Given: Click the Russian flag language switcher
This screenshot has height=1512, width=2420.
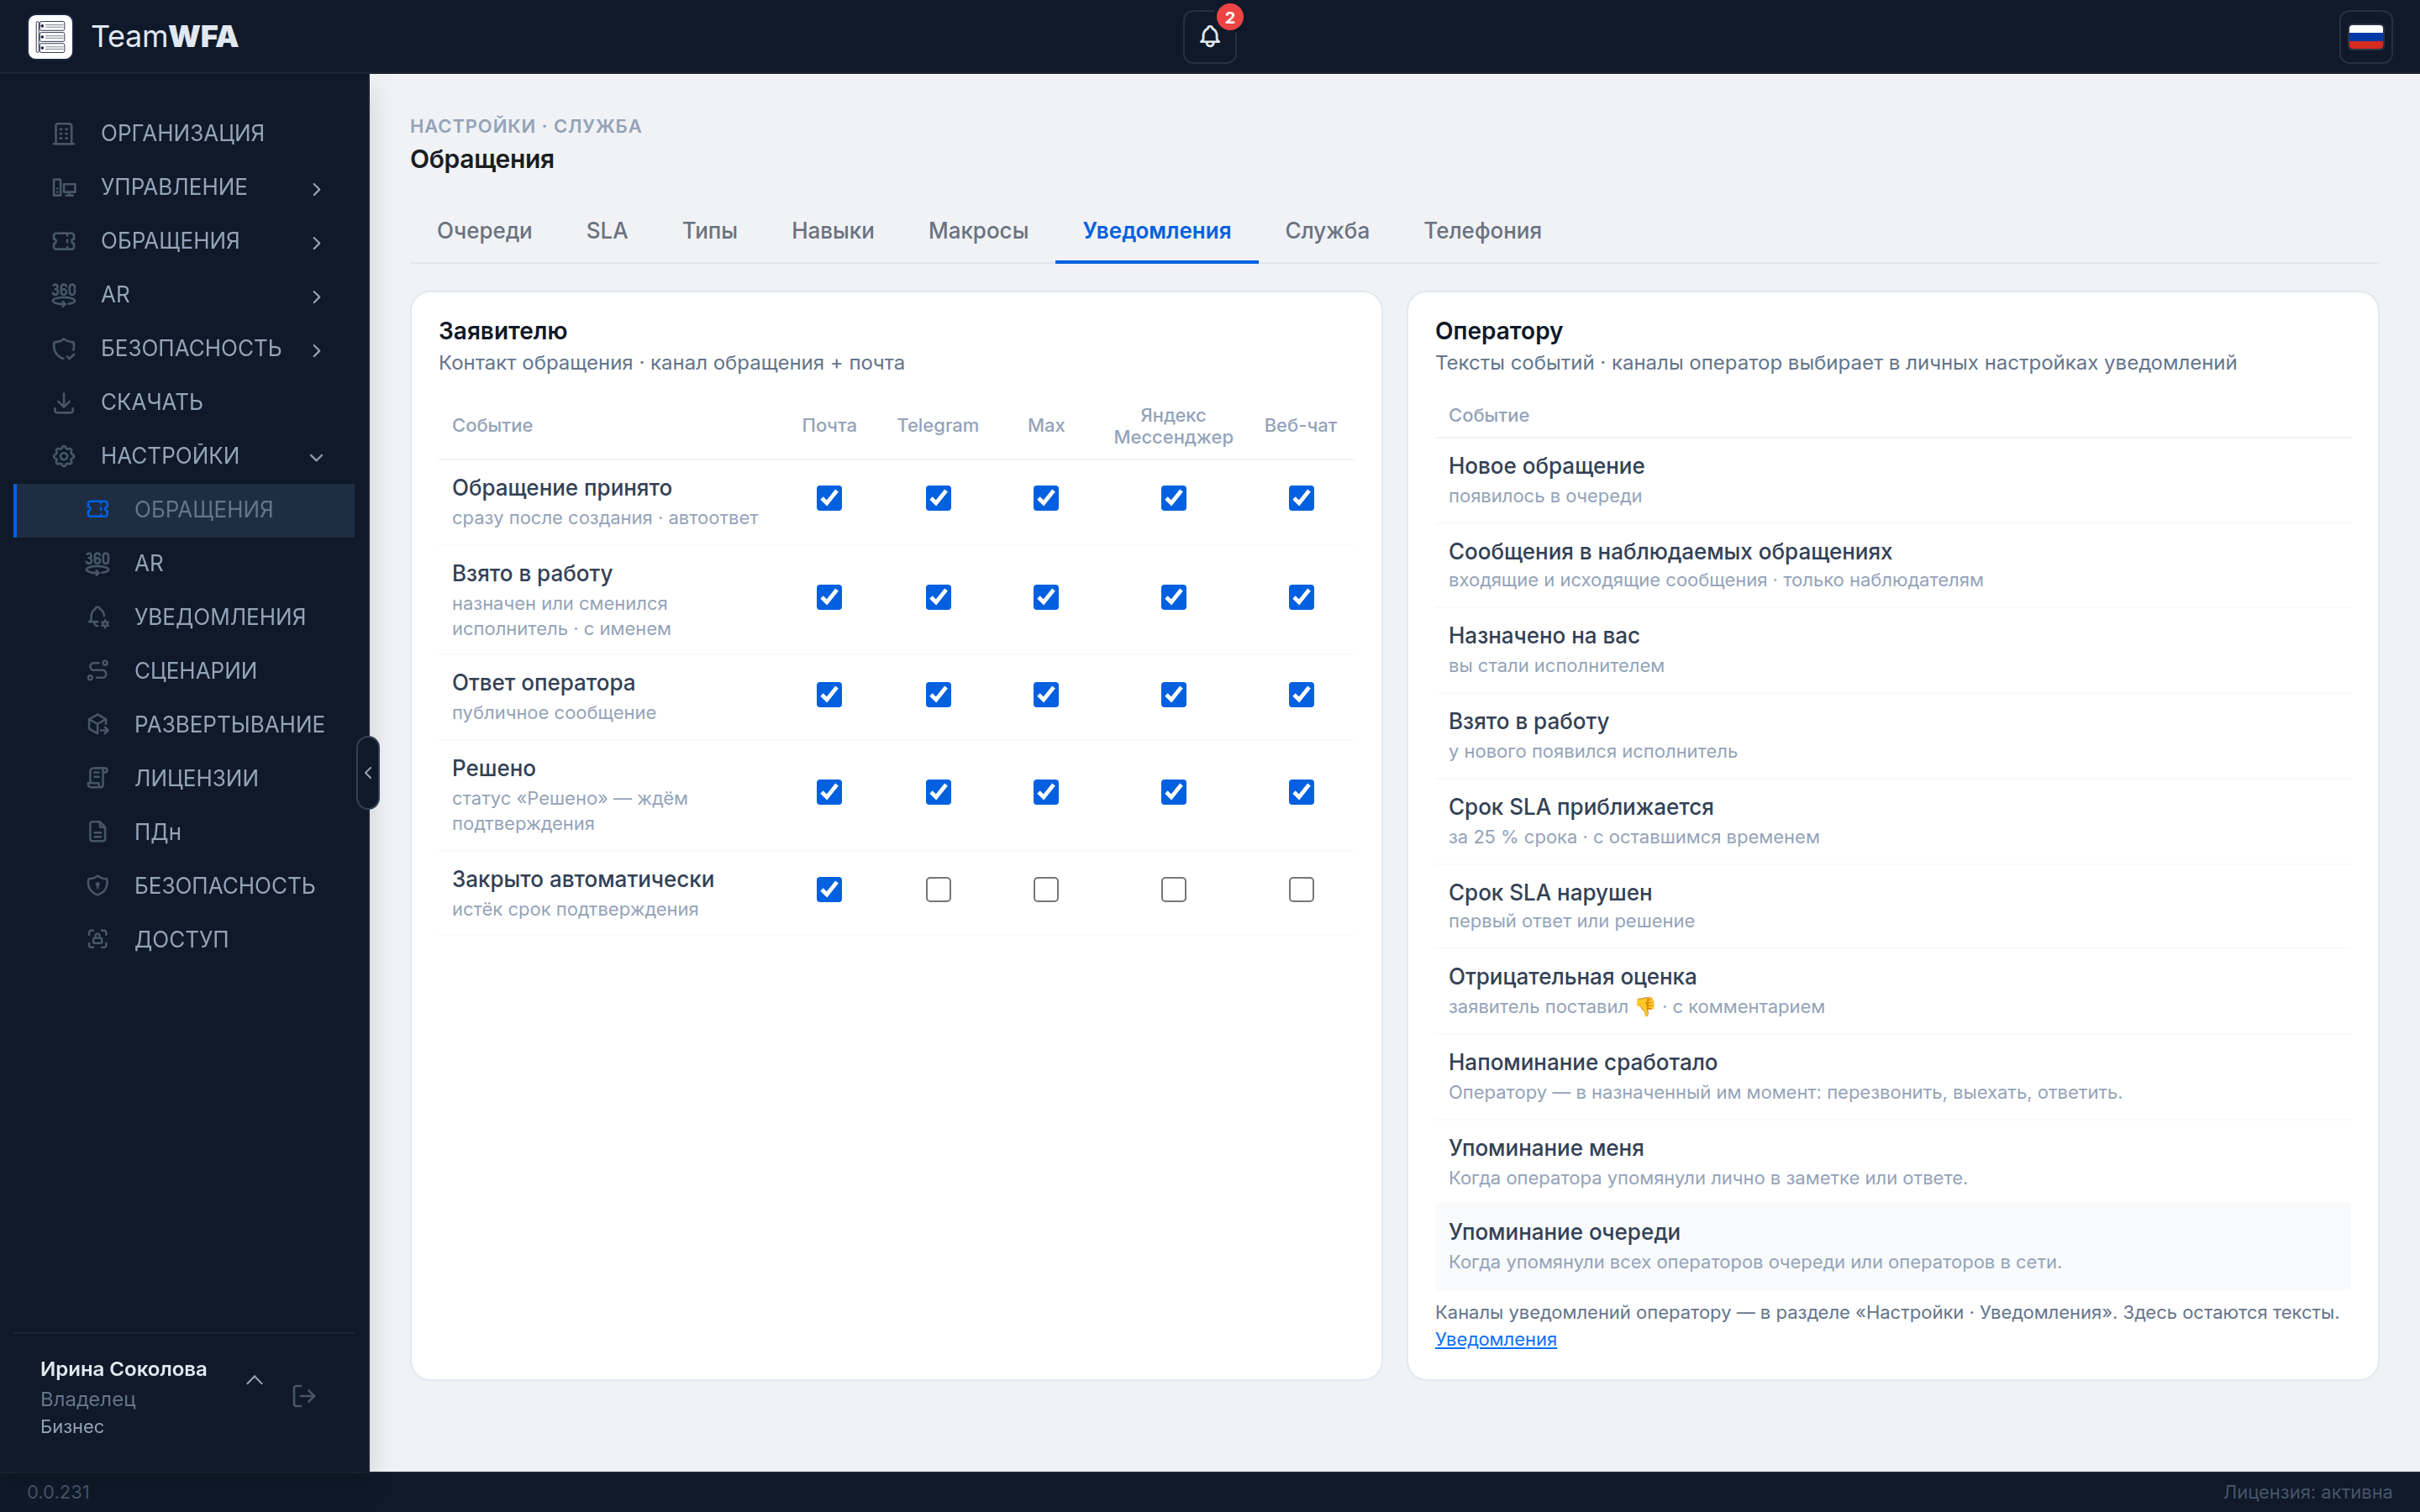Looking at the screenshot, I should click(x=2365, y=37).
